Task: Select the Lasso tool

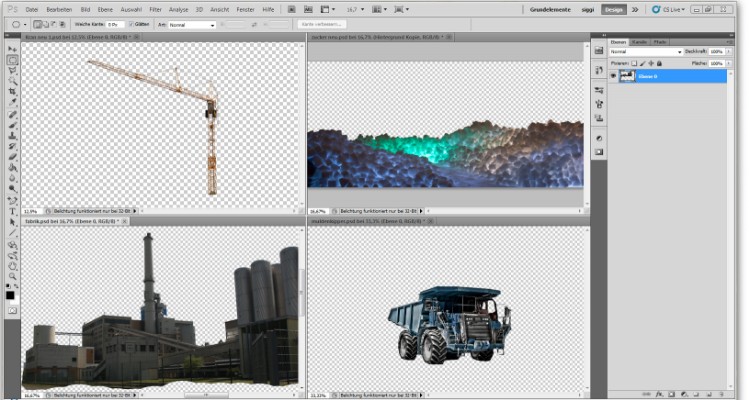Action: (x=12, y=71)
